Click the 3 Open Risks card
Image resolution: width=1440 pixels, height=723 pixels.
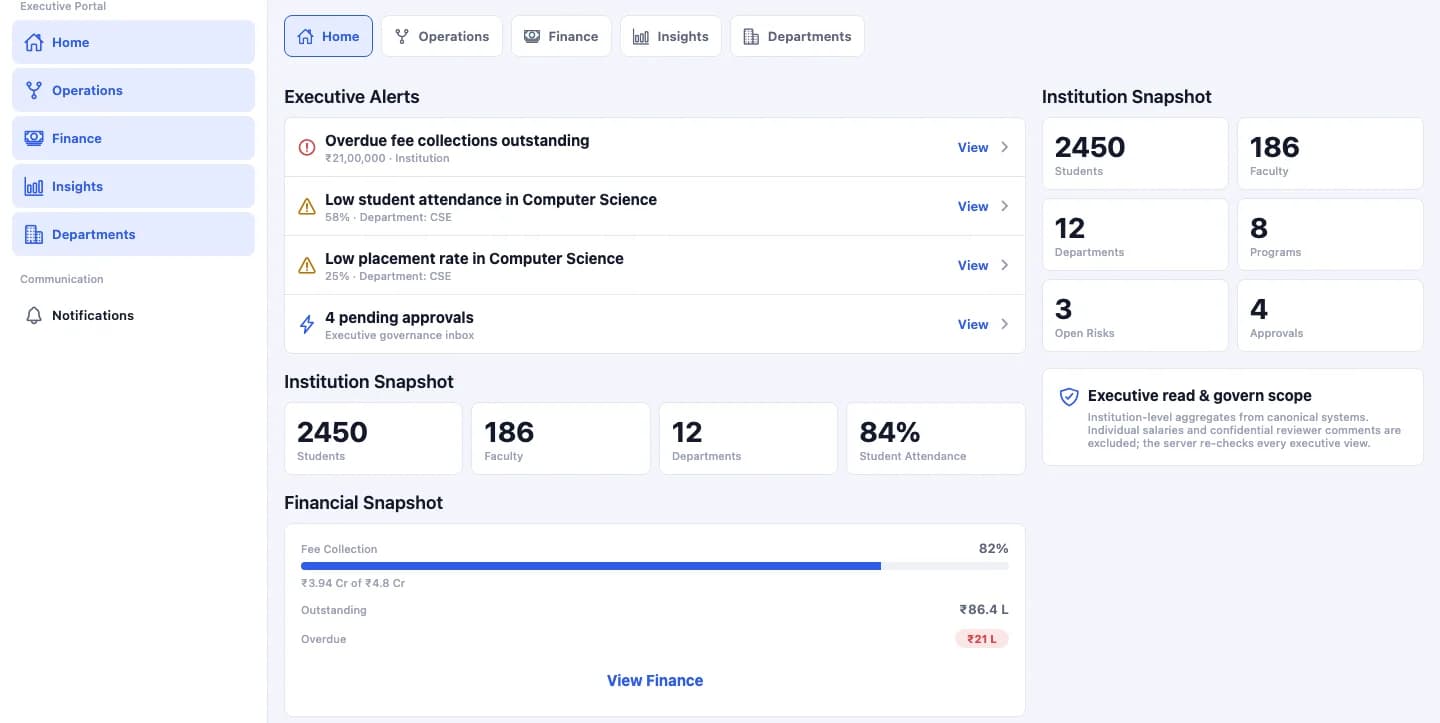(1135, 315)
